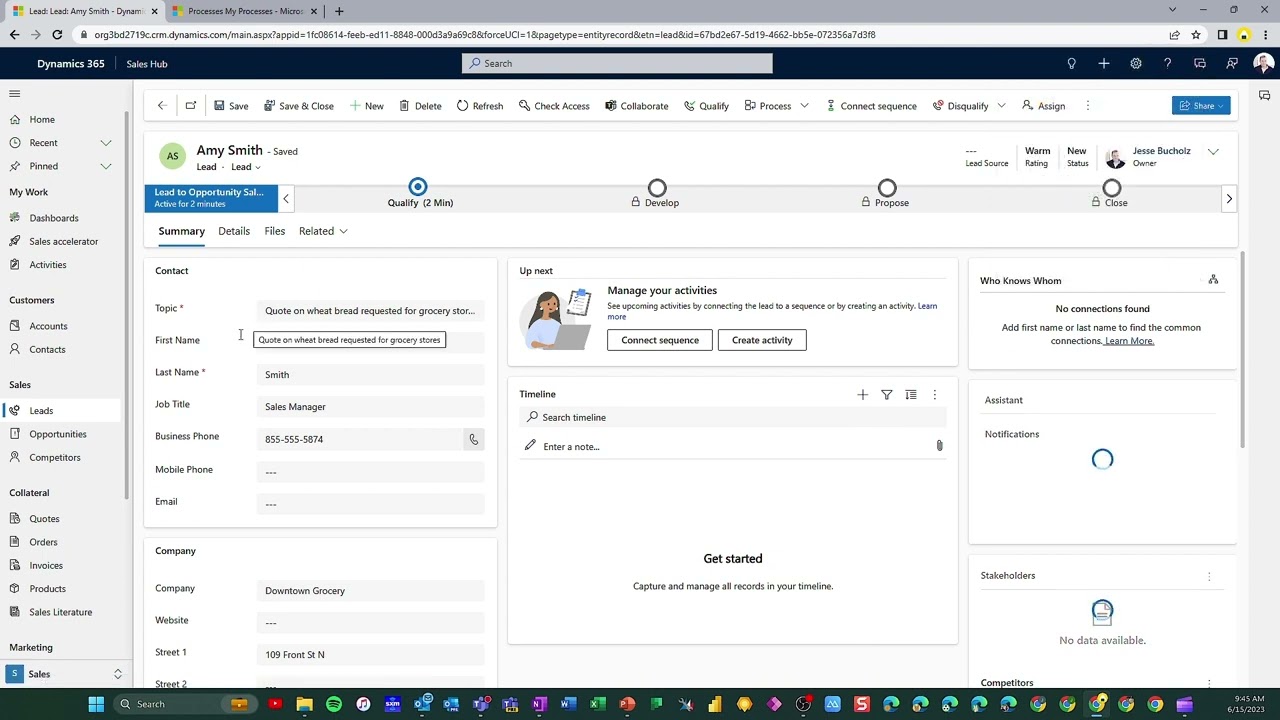
Task: Click Connect sequence in command bar
Action: 871,106
